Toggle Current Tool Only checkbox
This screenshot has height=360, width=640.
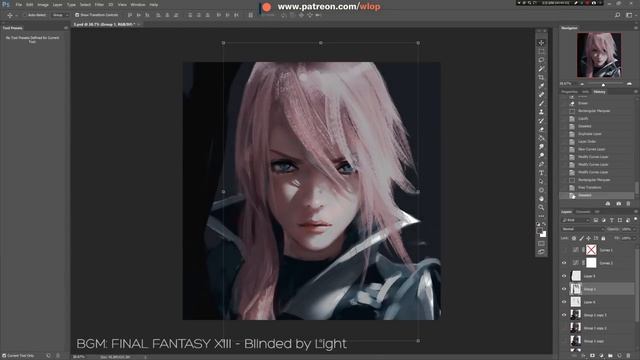(x=4, y=356)
